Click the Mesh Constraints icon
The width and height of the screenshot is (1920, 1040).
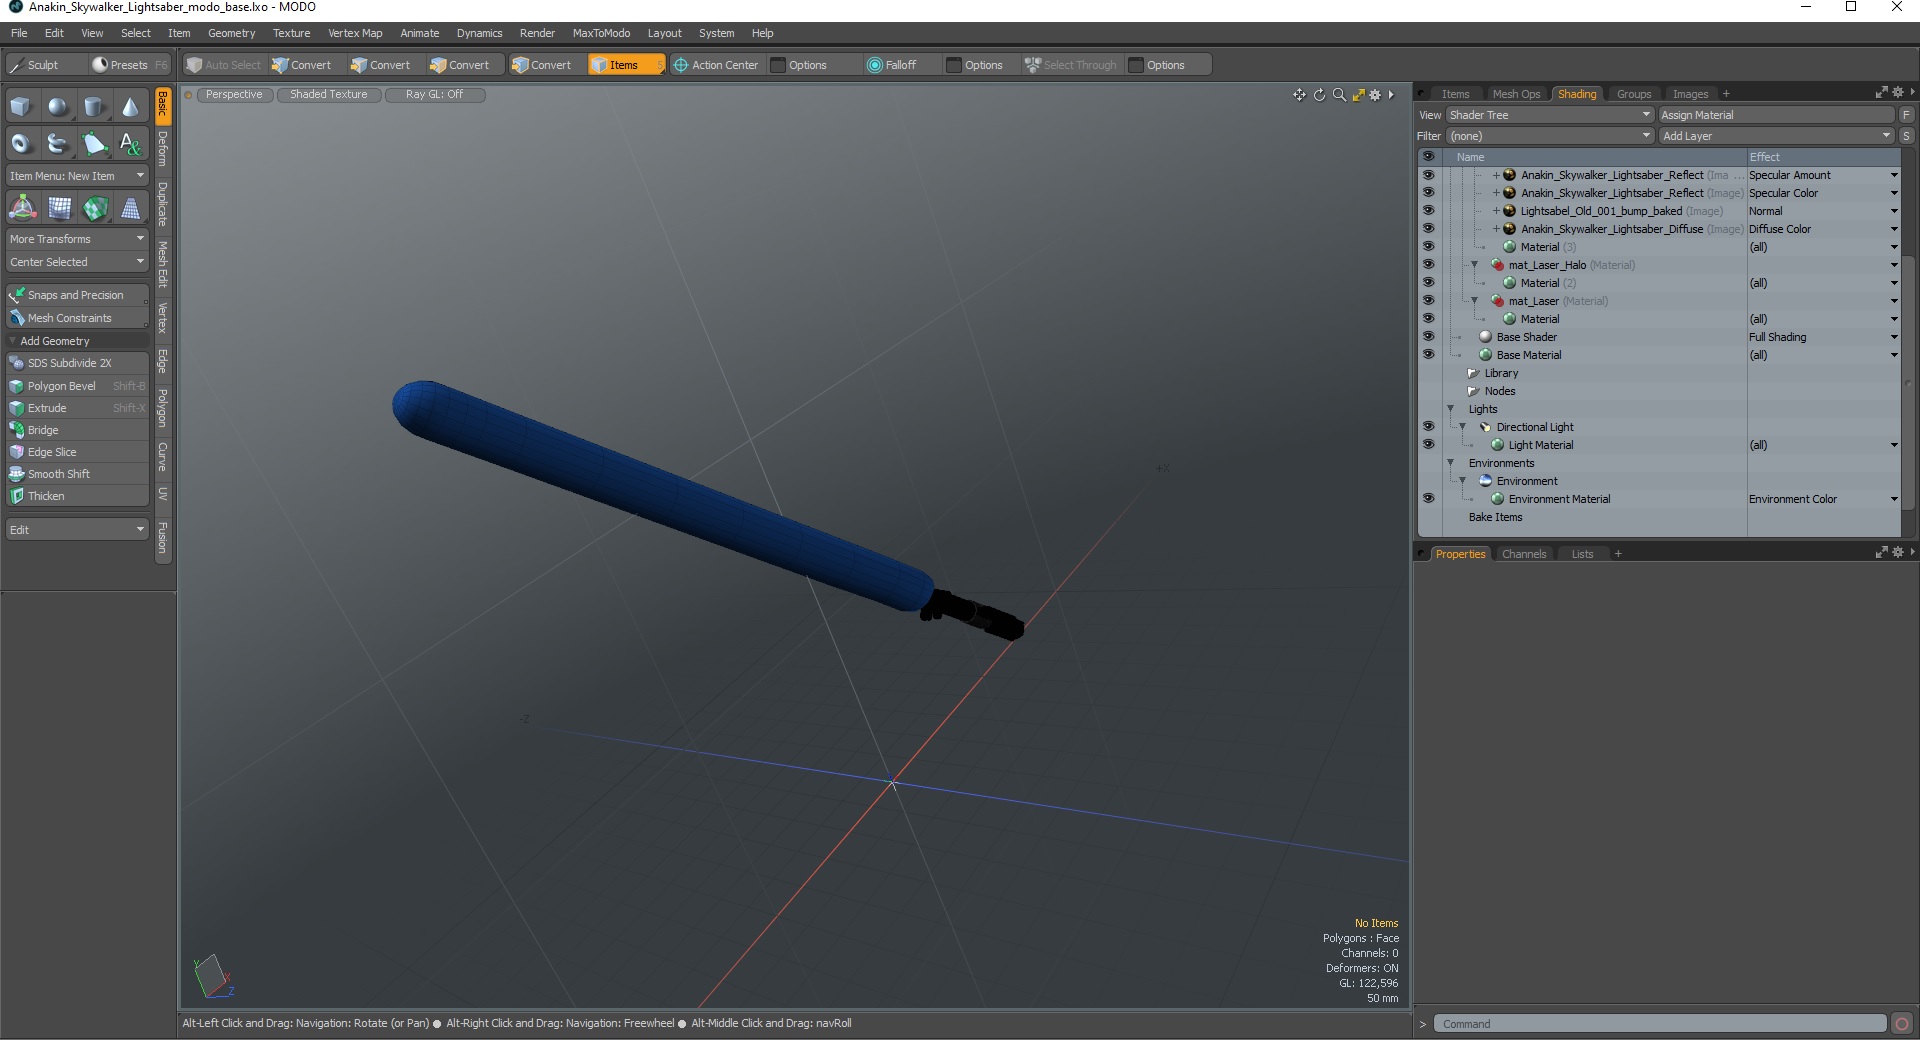(17, 318)
